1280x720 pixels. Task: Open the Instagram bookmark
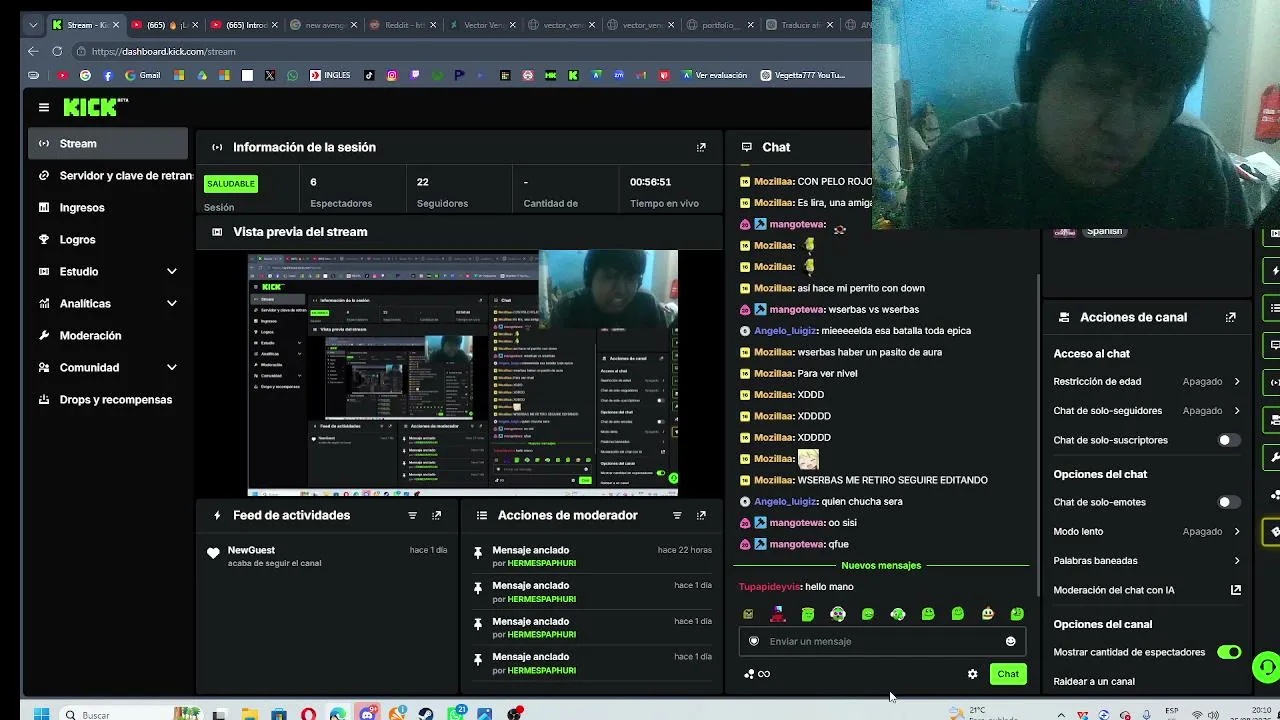tap(391, 75)
